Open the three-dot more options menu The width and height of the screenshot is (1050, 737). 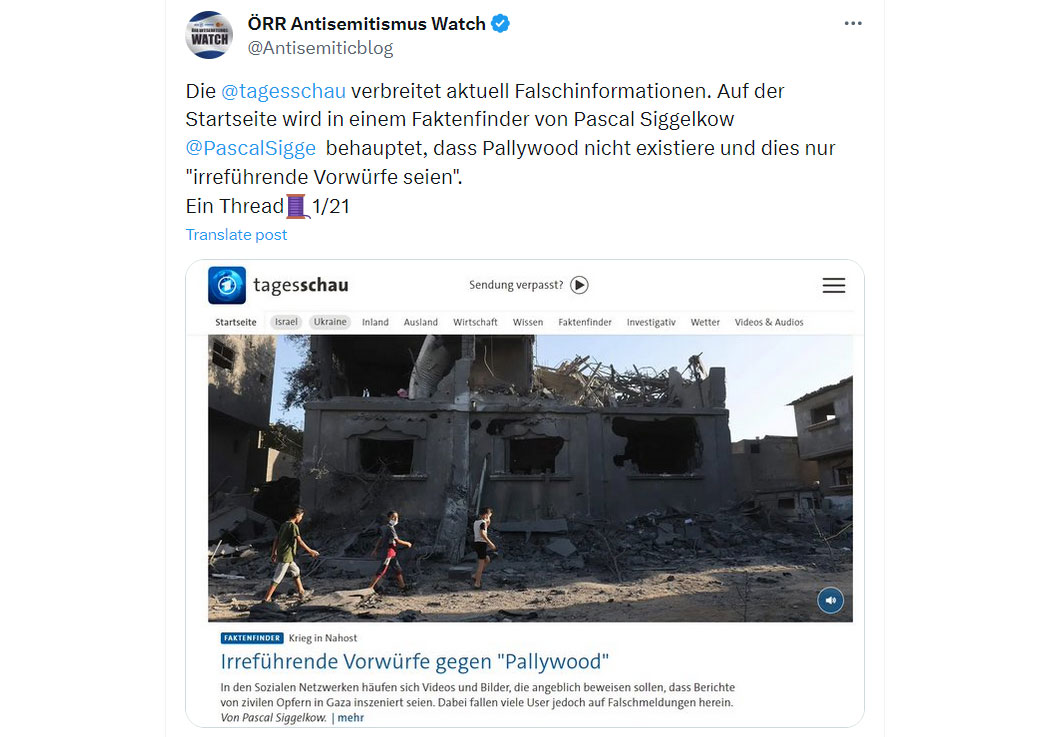pos(852,23)
